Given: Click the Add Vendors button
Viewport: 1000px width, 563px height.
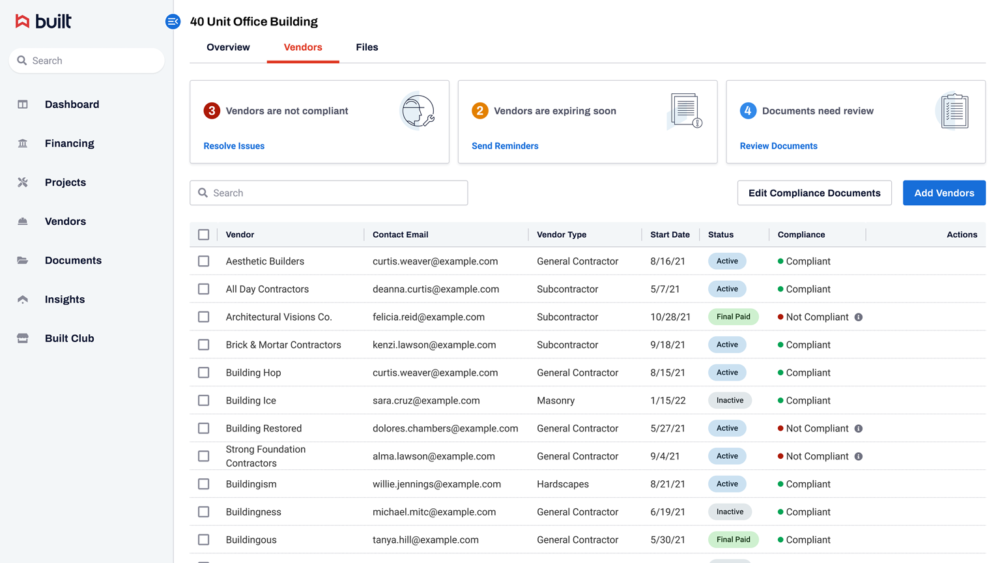Looking at the screenshot, I should [944, 193].
